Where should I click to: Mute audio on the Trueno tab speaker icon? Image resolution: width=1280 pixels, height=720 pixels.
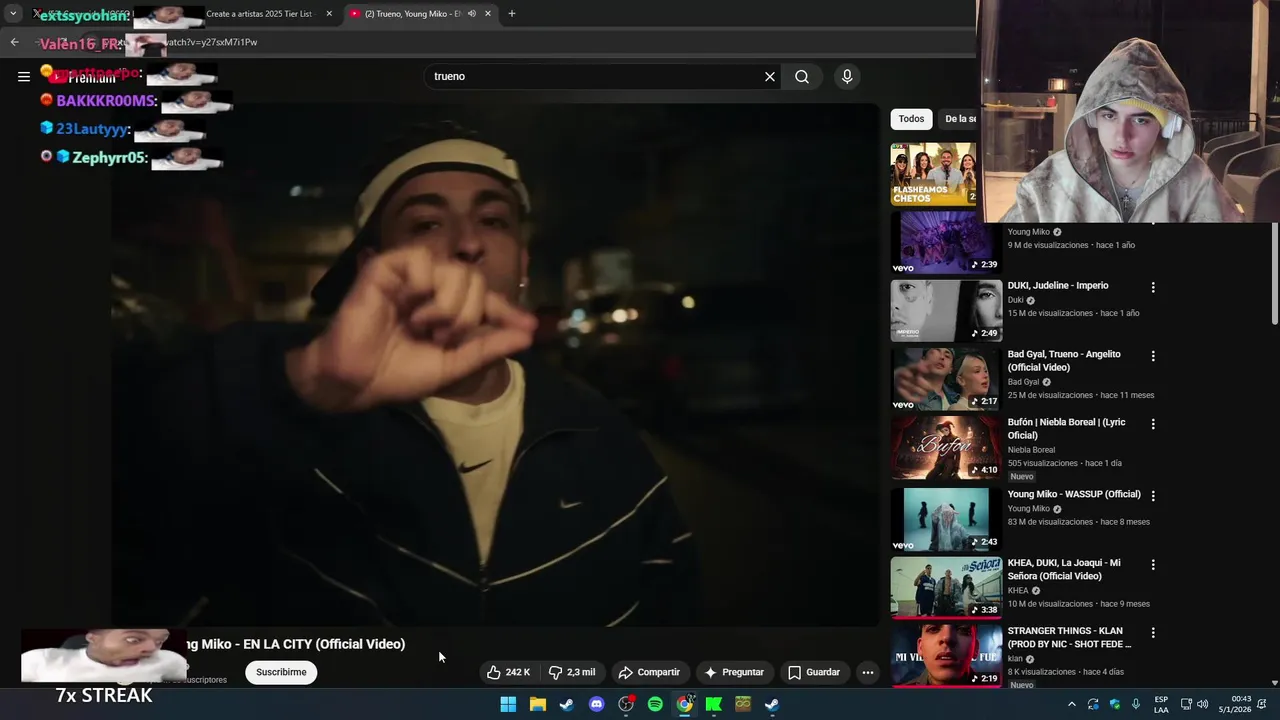(x=471, y=14)
